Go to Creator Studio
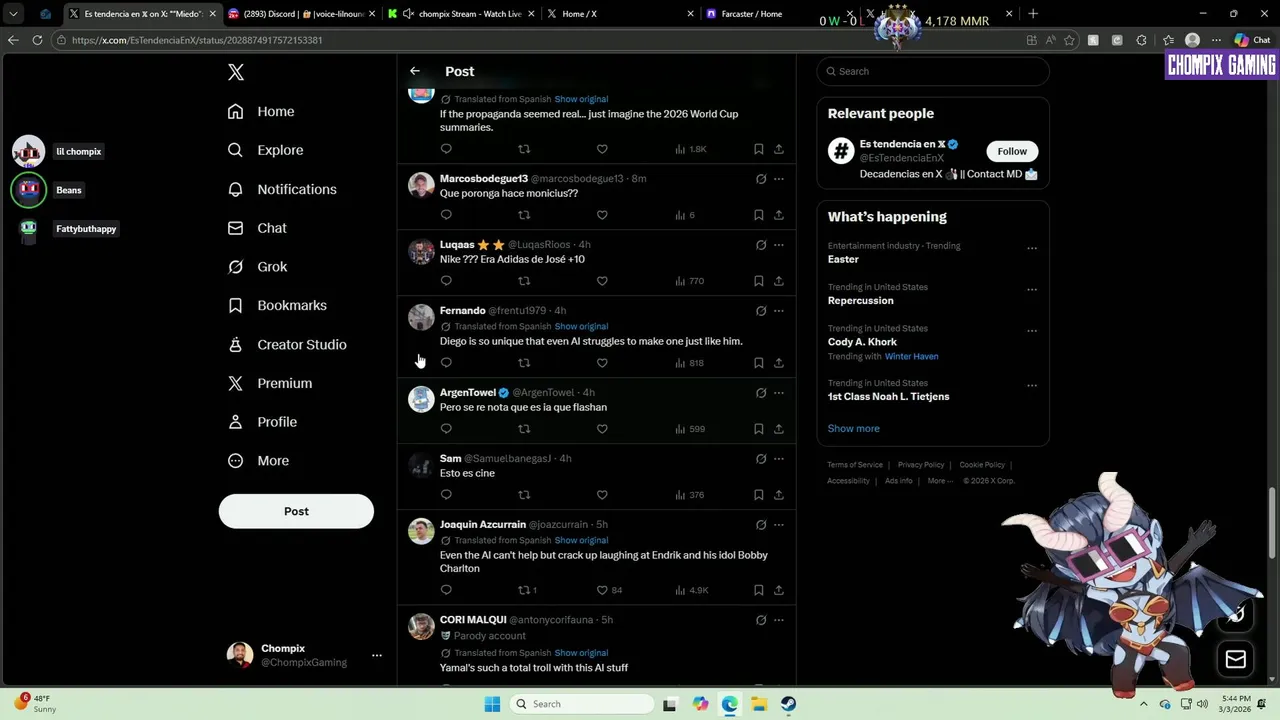The image size is (1280, 720). pyautogui.click(x=287, y=344)
